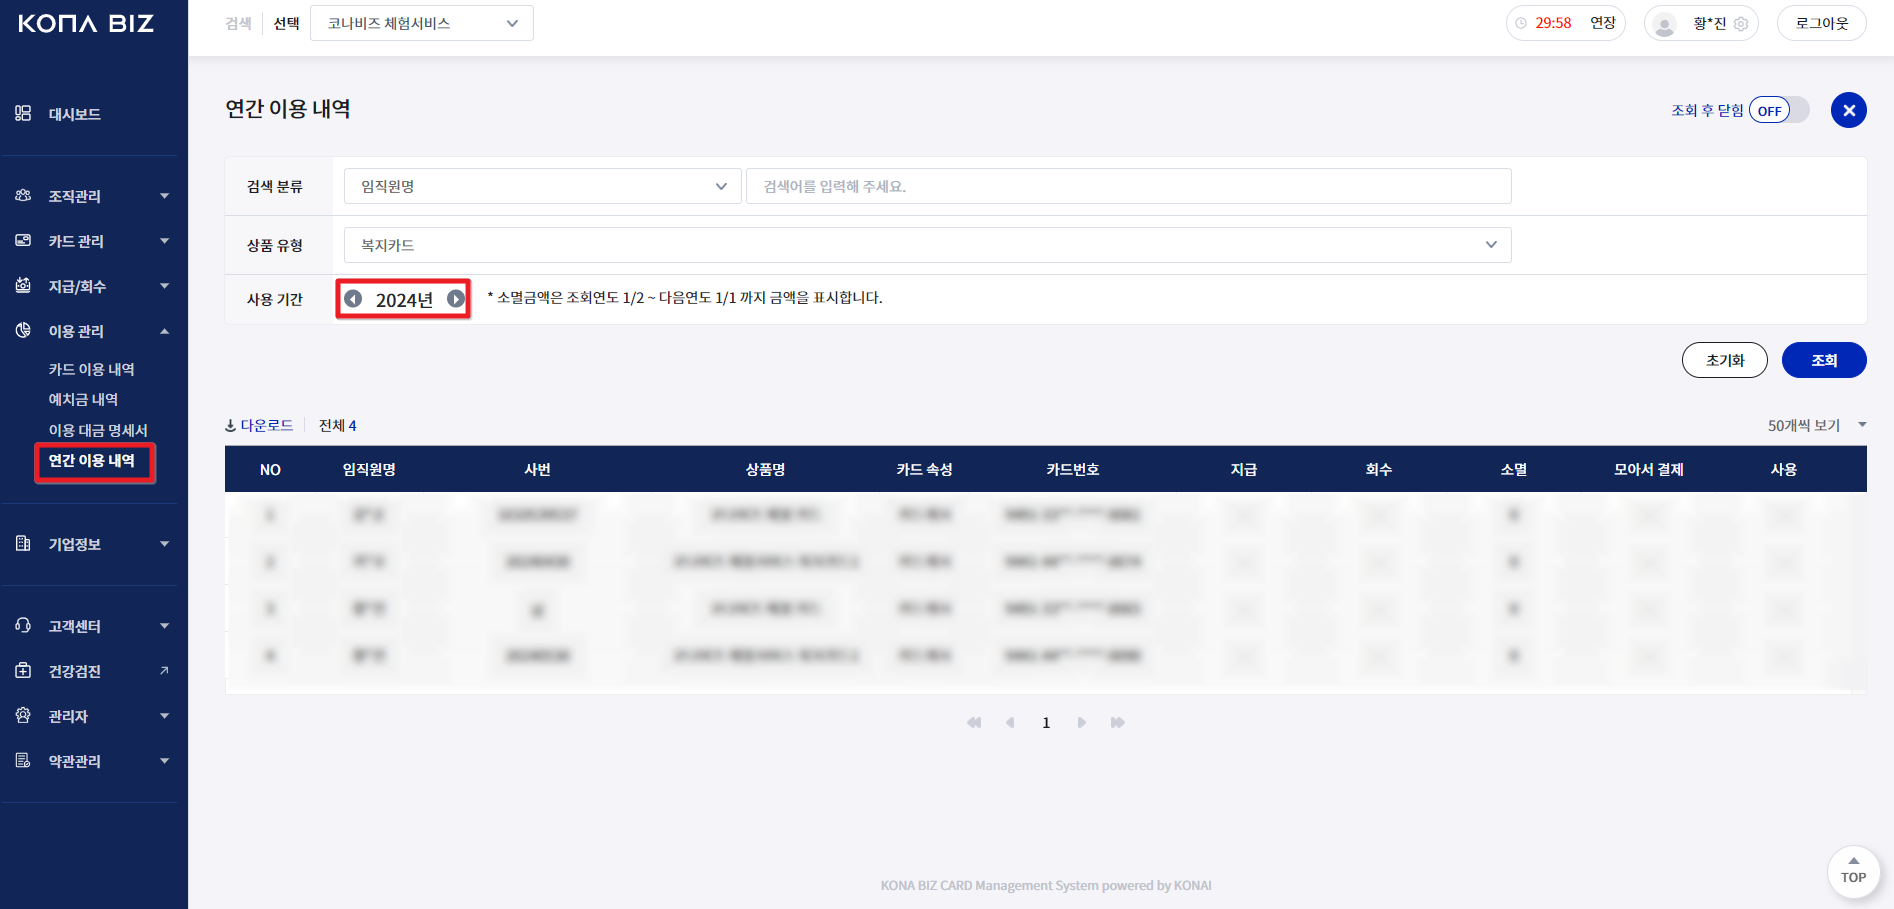Go to next year arrow
This screenshot has height=909, width=1894.
coord(456,299)
